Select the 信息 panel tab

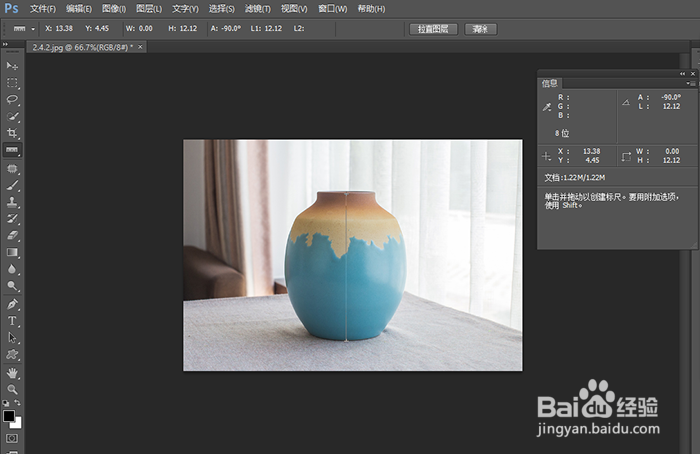tap(550, 83)
